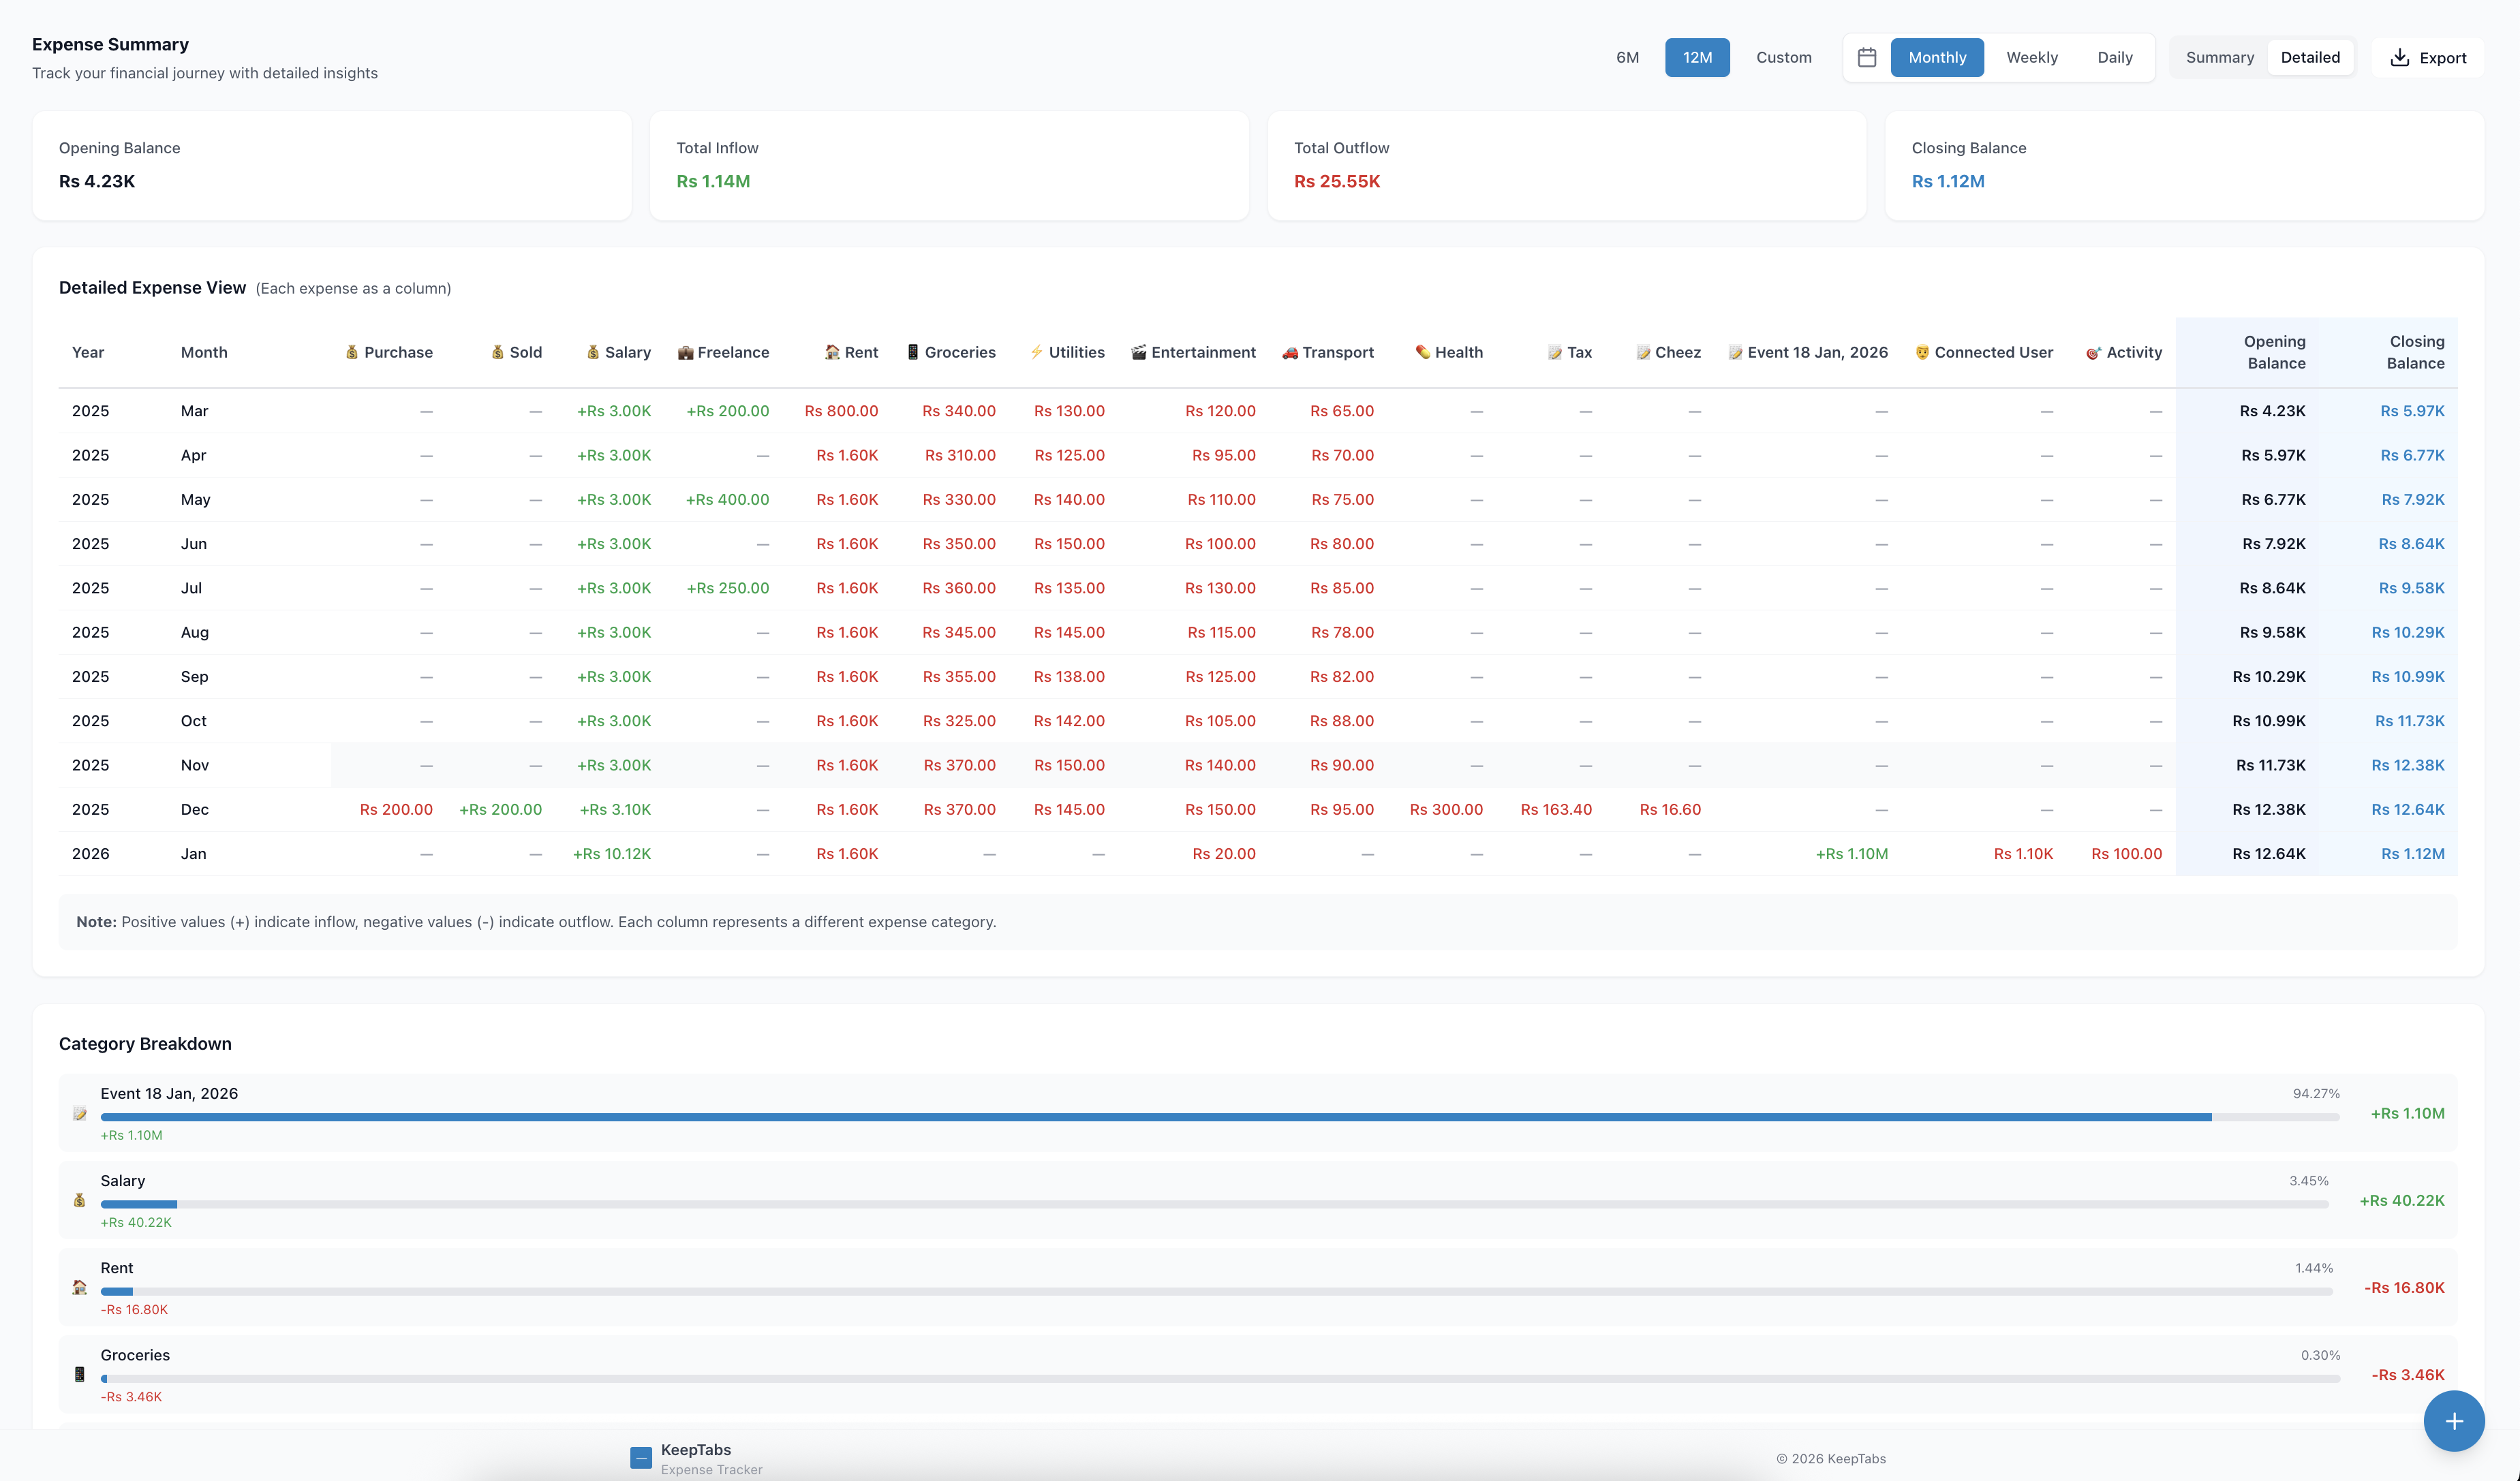Open the Custom date range option
The height and width of the screenshot is (1481, 2520).
(1783, 57)
